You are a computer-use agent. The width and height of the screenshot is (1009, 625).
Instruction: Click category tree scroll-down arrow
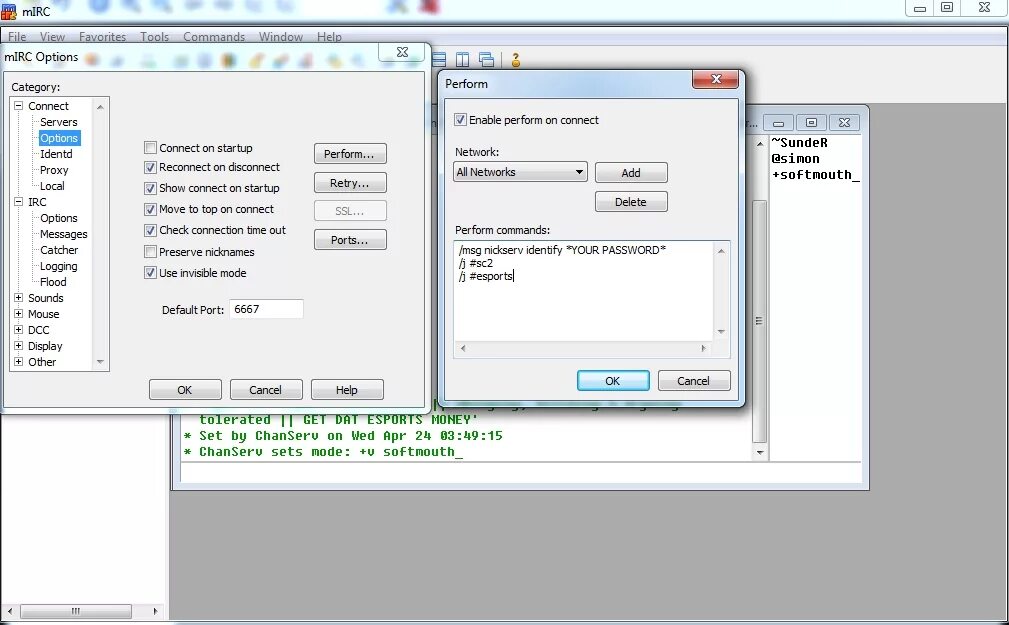[x=100, y=362]
